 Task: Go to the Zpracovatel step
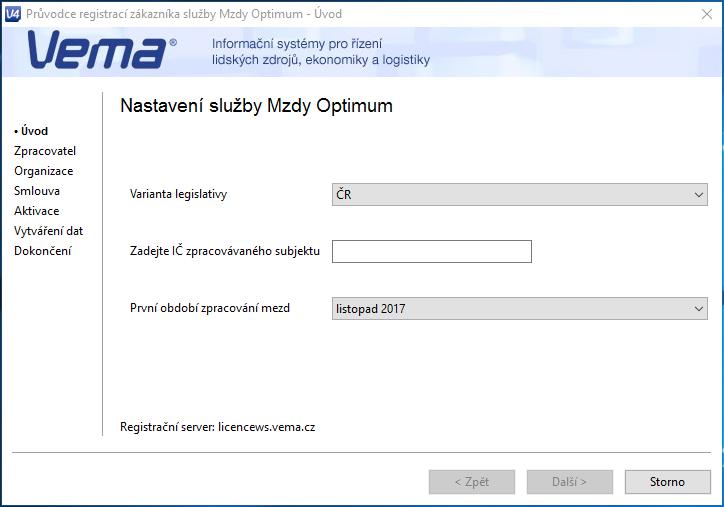[45, 151]
